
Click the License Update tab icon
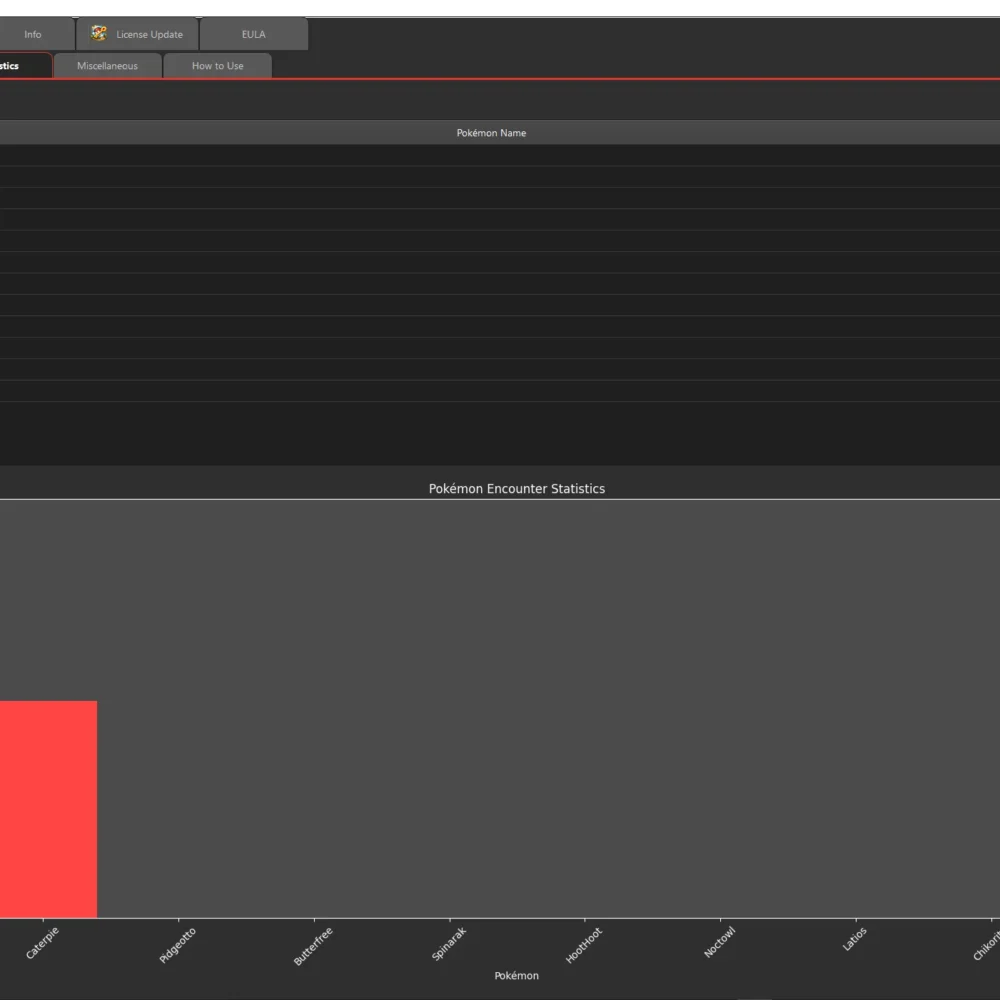[x=99, y=33]
